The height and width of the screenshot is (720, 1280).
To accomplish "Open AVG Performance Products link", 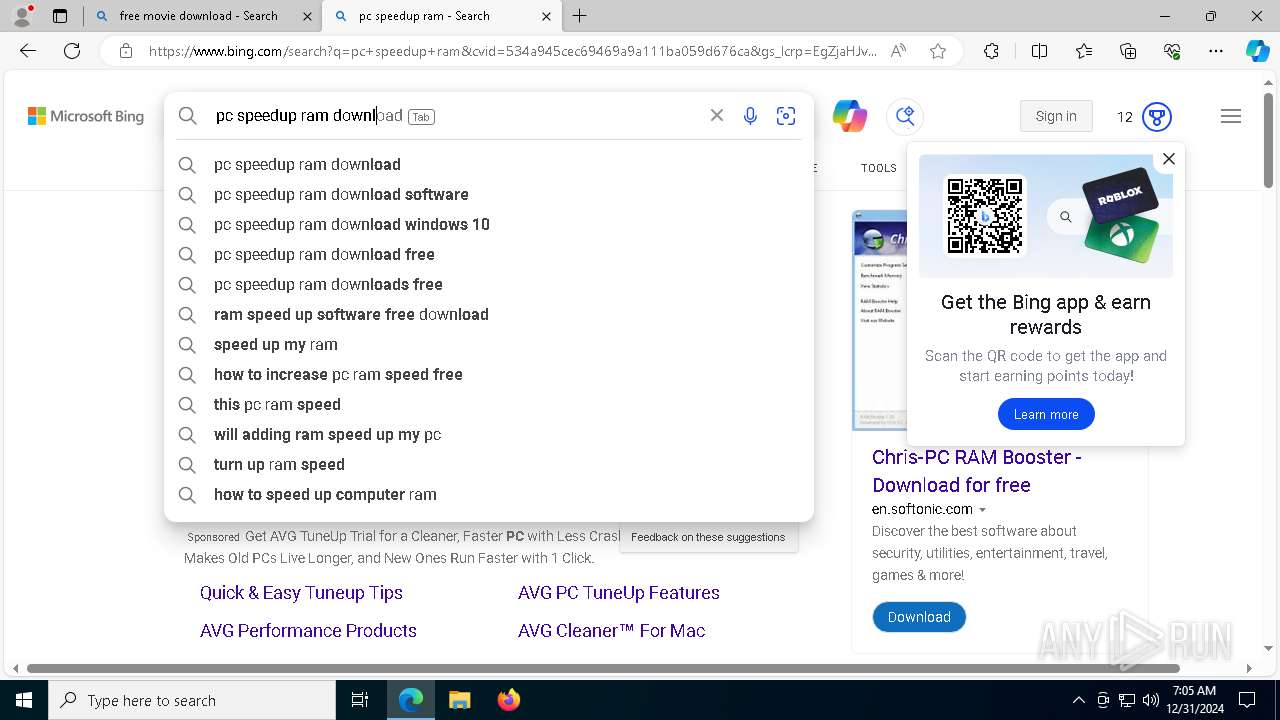I will (x=308, y=631).
